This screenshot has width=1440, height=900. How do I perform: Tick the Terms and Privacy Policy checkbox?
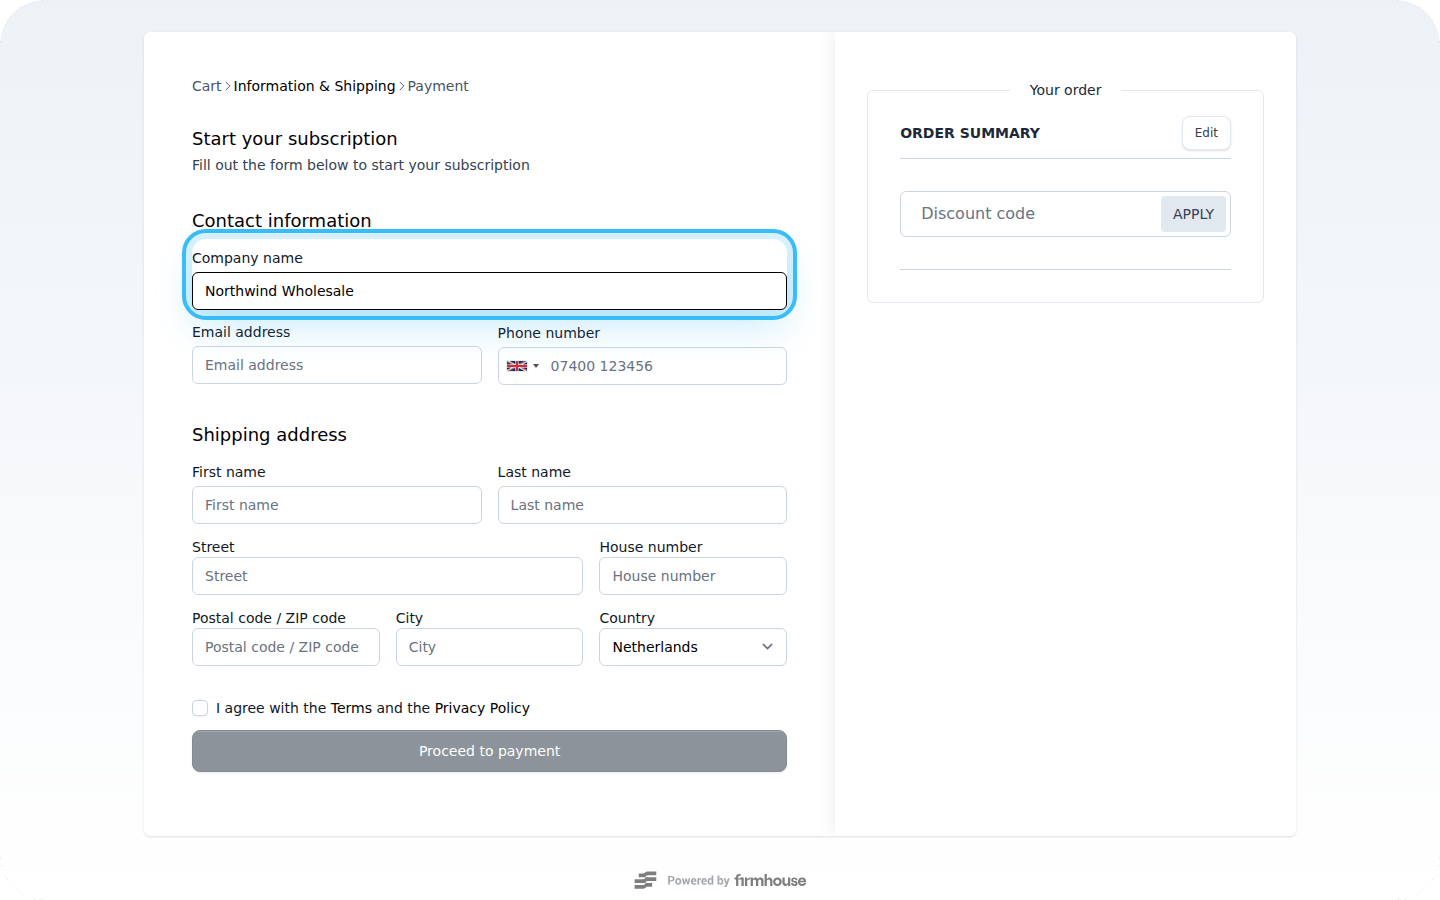[200, 708]
